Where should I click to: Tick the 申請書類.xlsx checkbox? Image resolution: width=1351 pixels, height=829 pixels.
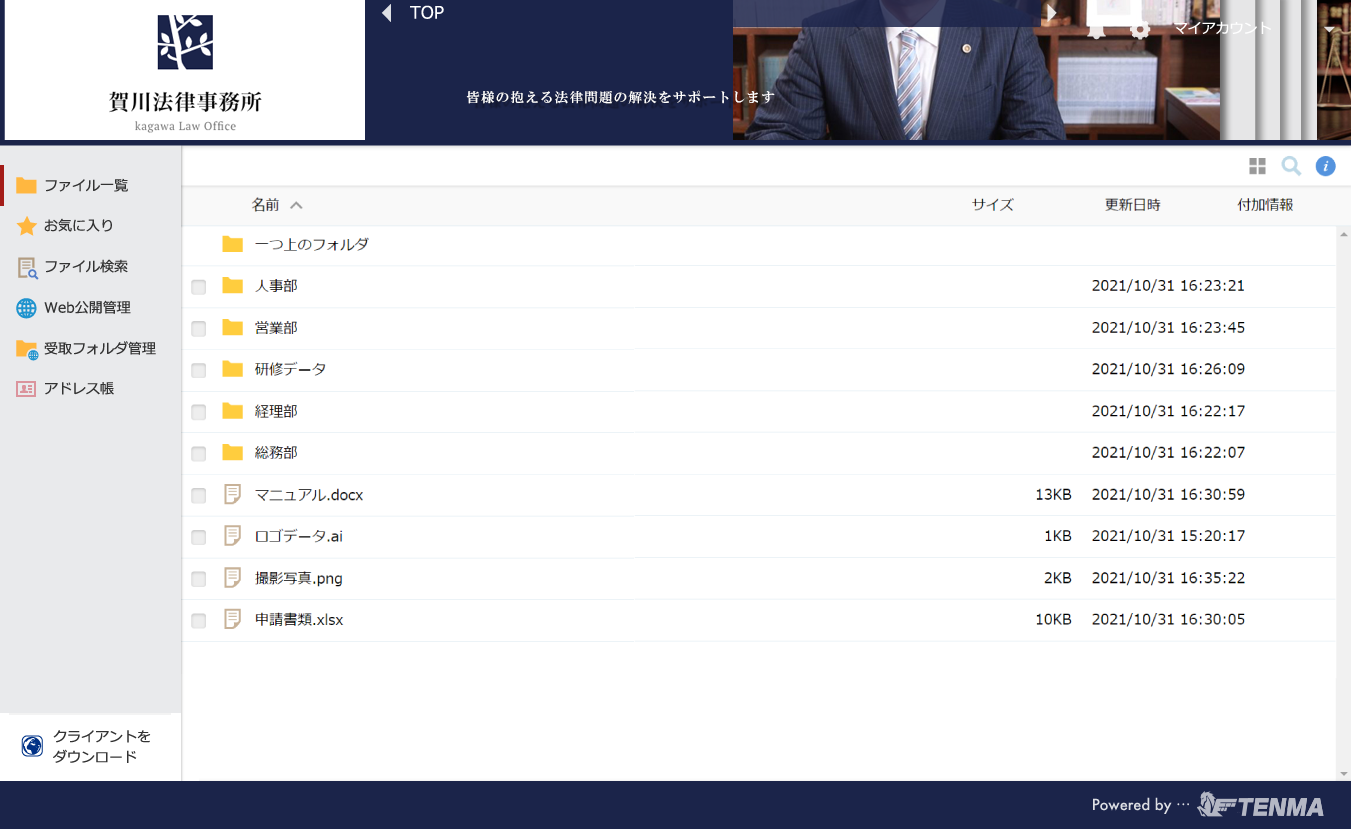199,621
